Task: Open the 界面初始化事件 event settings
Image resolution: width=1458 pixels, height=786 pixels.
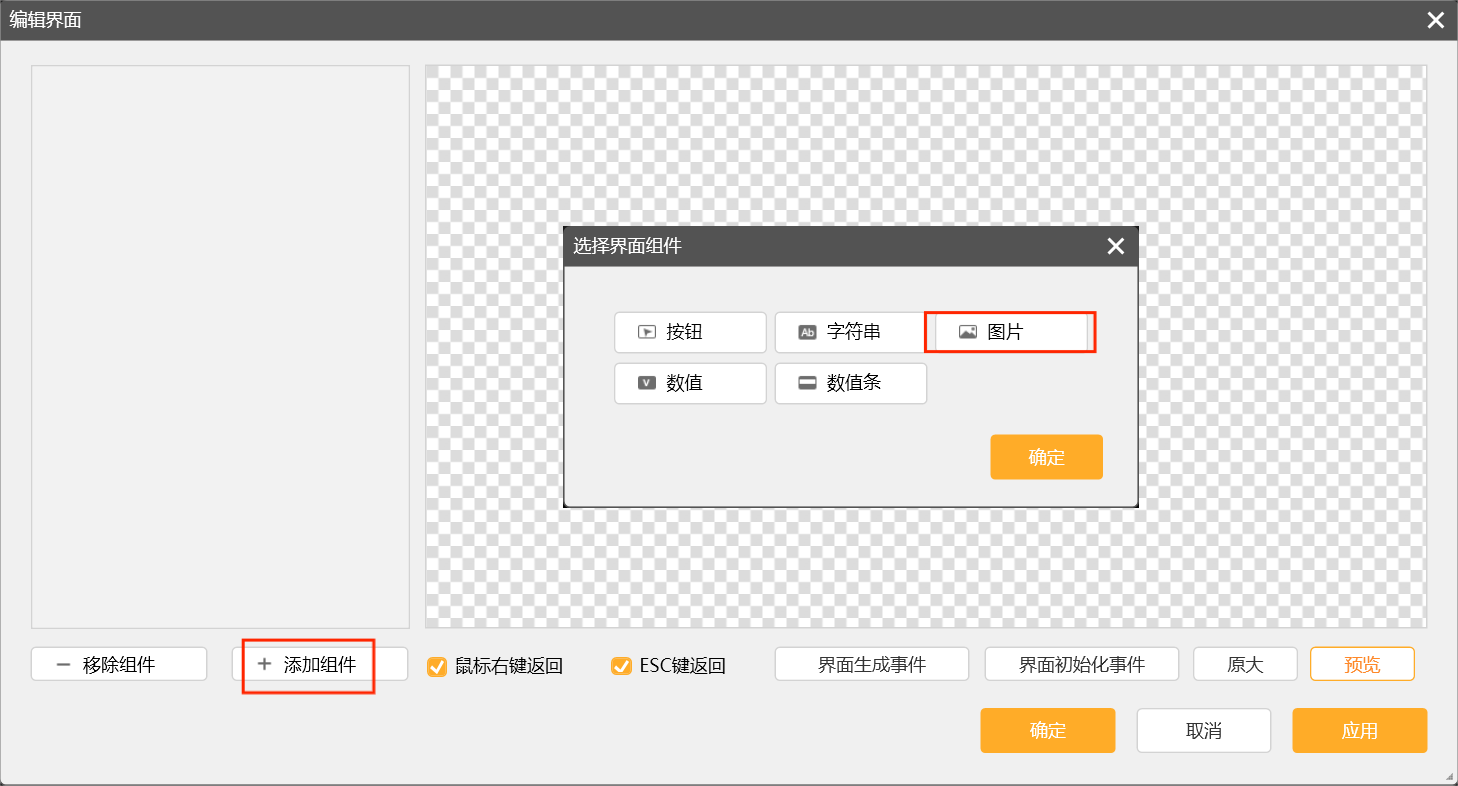Action: pyautogui.click(x=1081, y=664)
